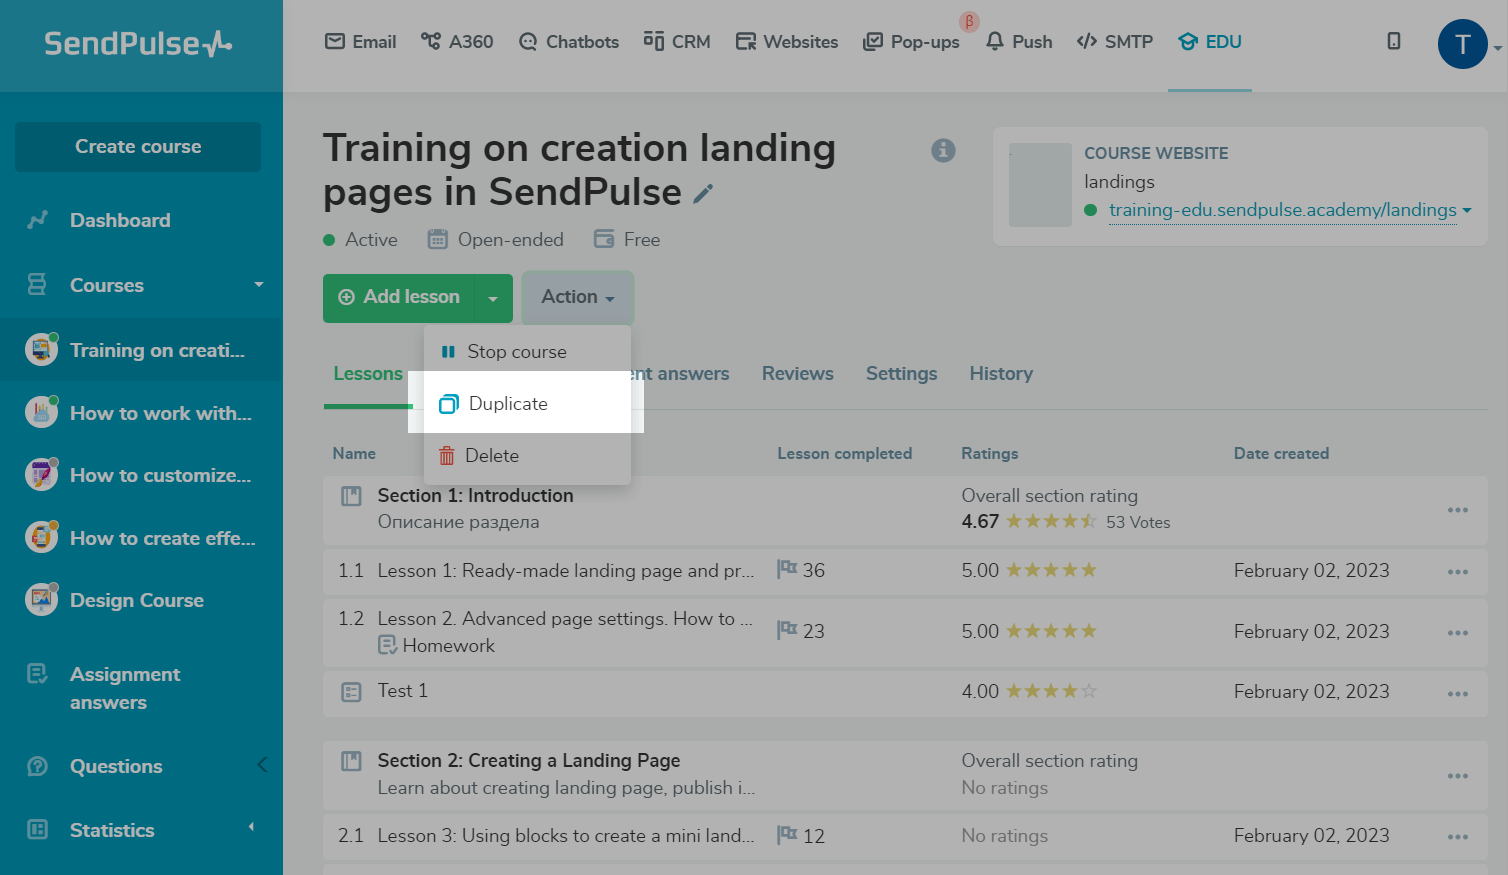Expand the Add lesson dropdown arrow
Viewport: 1508px width, 875px height.
(x=493, y=298)
